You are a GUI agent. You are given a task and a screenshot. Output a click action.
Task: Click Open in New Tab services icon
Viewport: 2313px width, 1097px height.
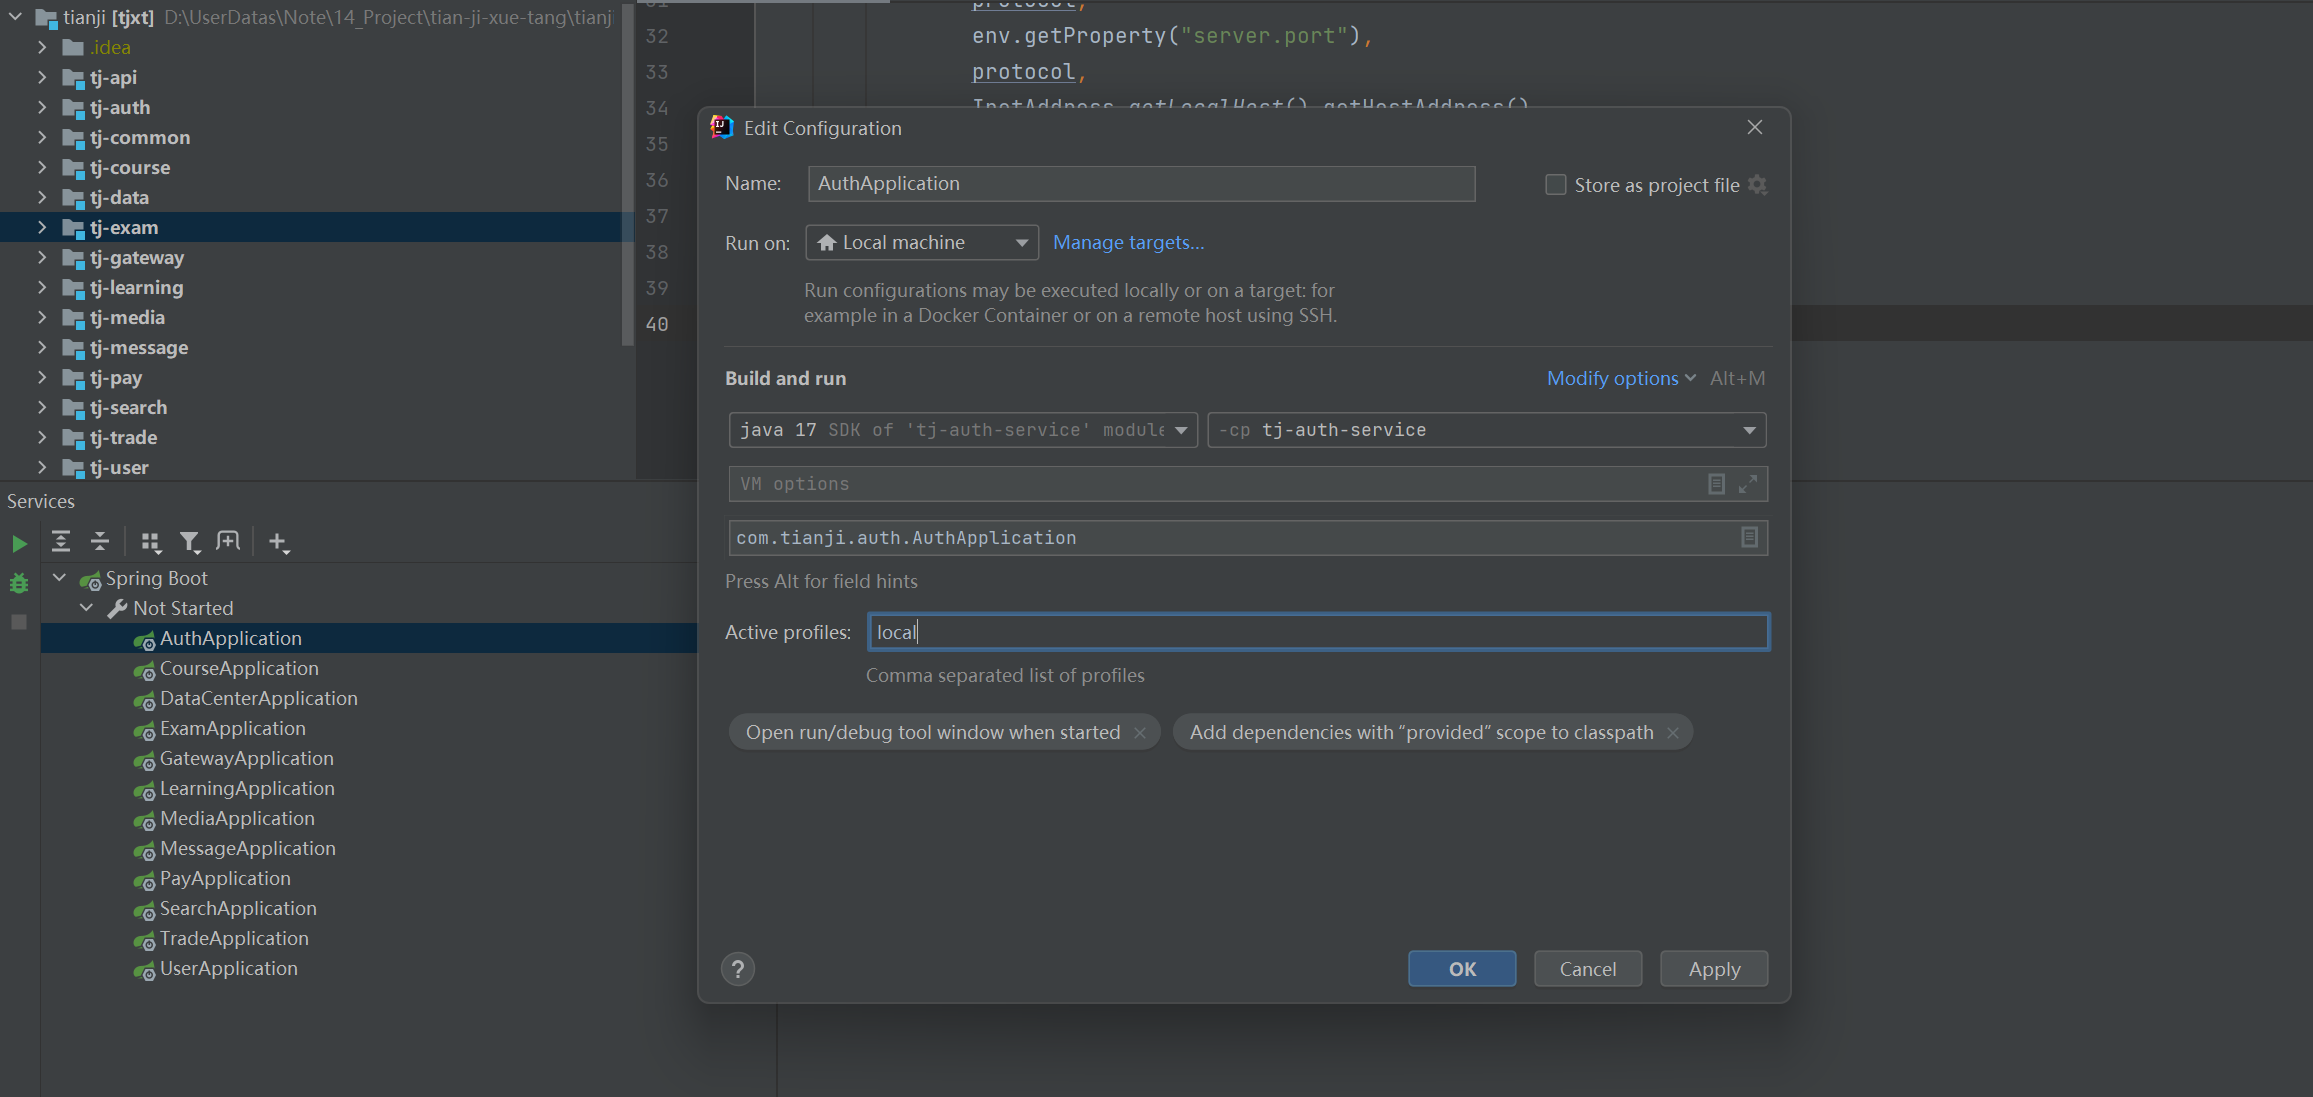click(228, 542)
